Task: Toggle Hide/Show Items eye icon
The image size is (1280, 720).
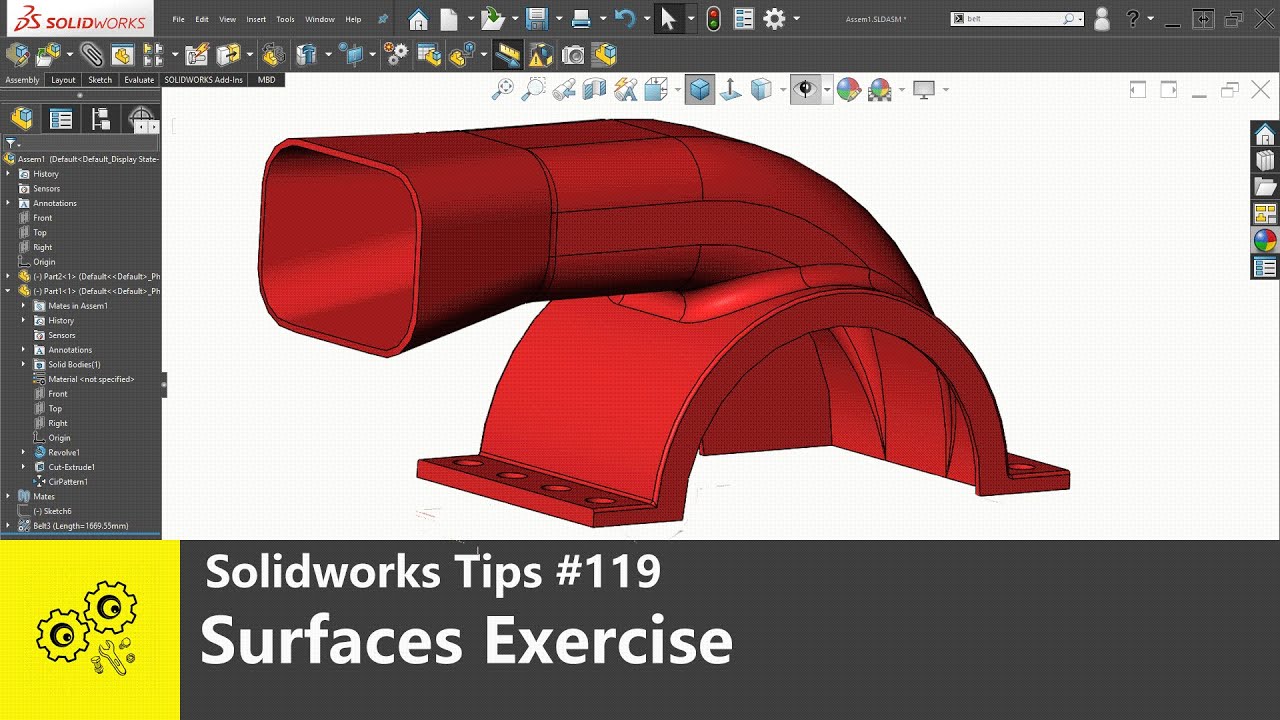Action: click(x=804, y=90)
